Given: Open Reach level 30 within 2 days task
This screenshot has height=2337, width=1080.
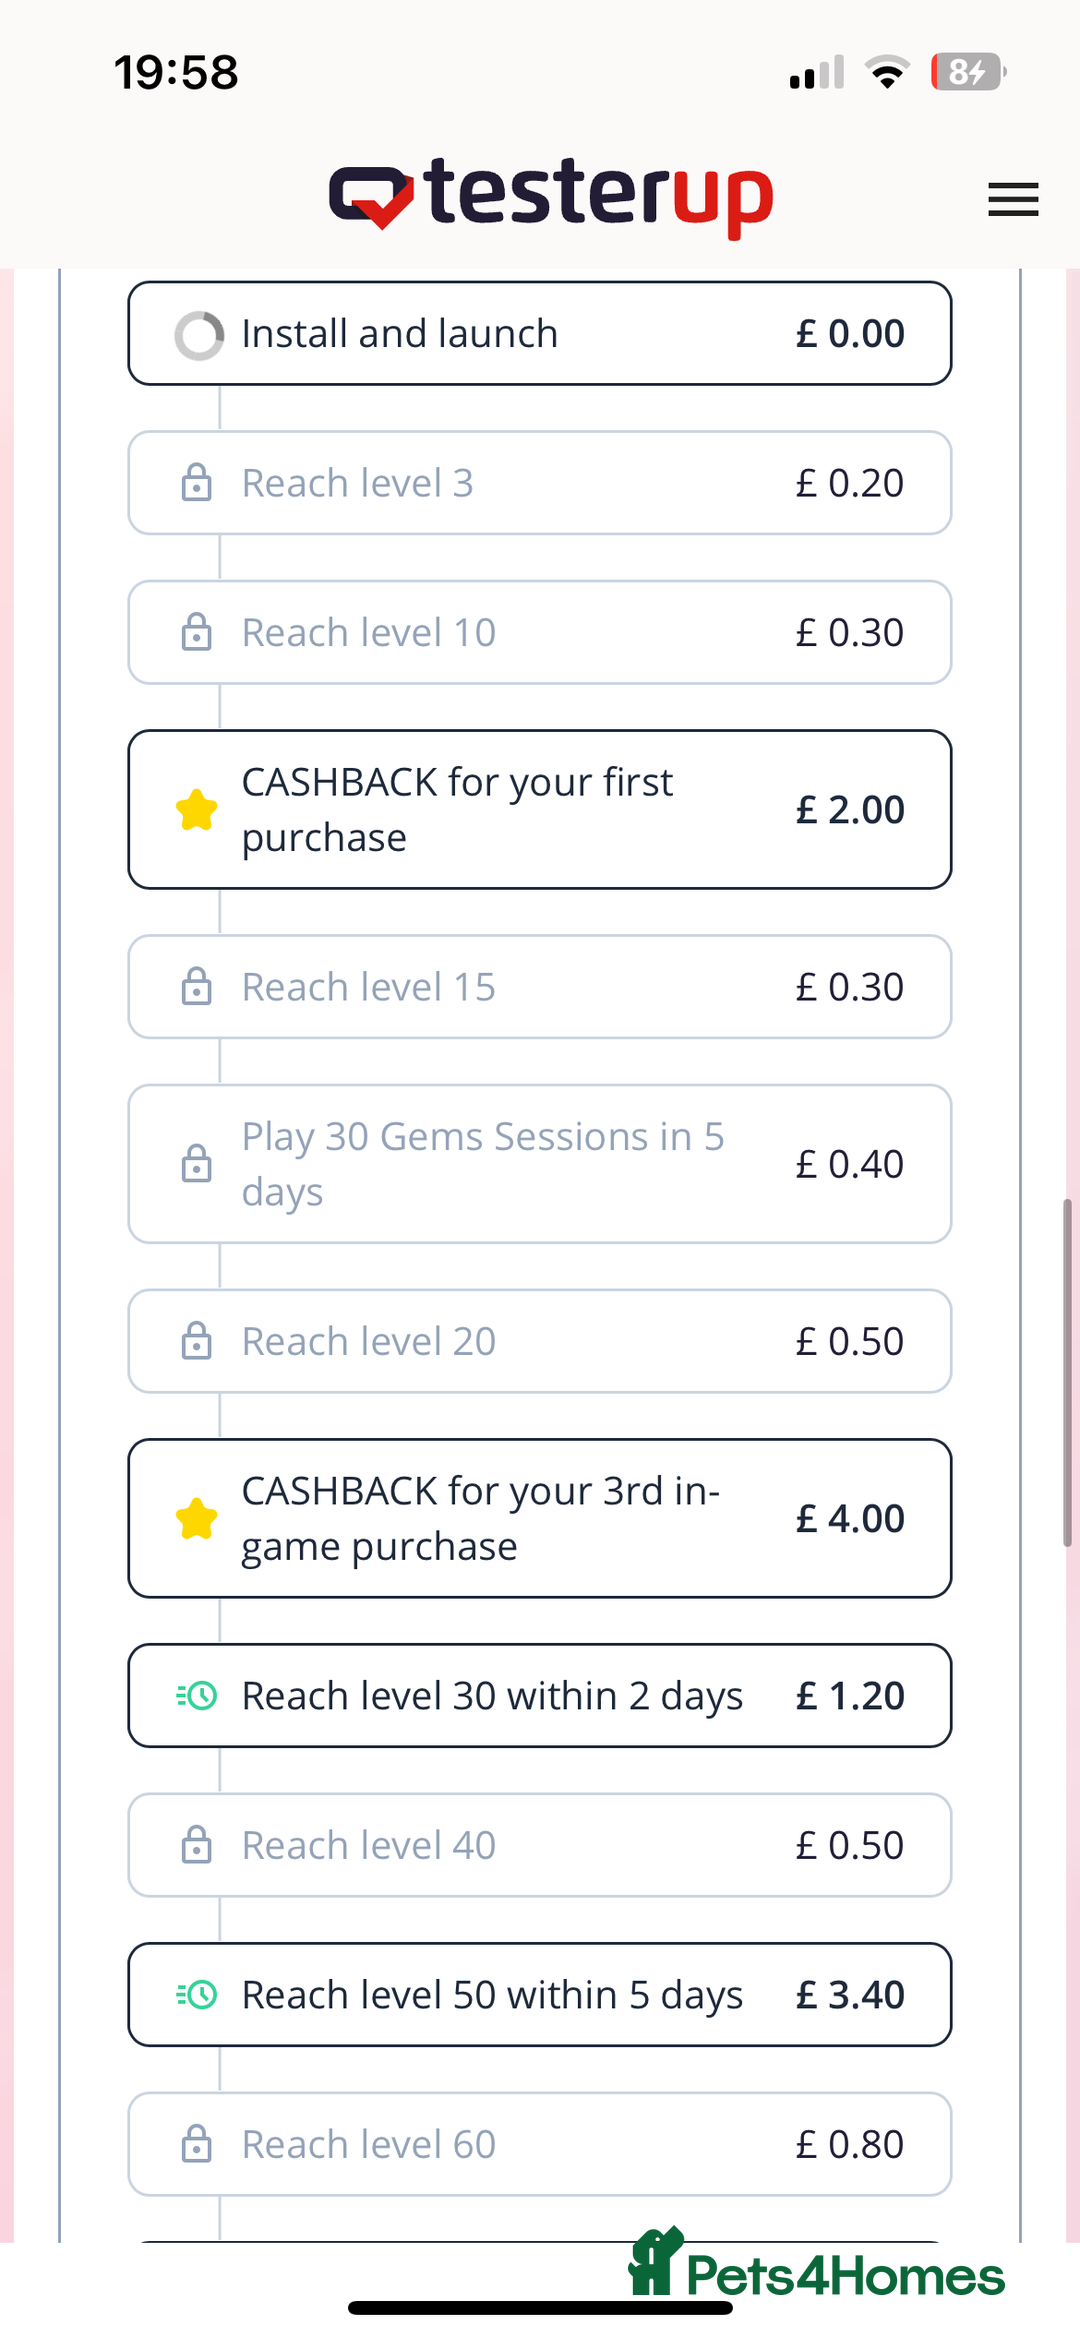Looking at the screenshot, I should point(540,1695).
